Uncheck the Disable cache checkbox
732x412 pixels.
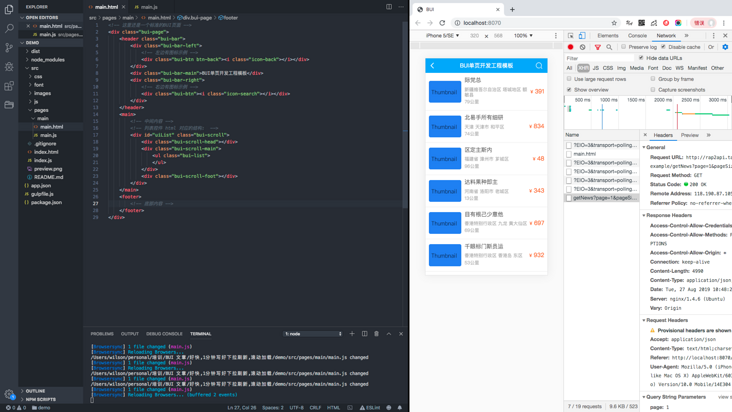pyautogui.click(x=665, y=47)
